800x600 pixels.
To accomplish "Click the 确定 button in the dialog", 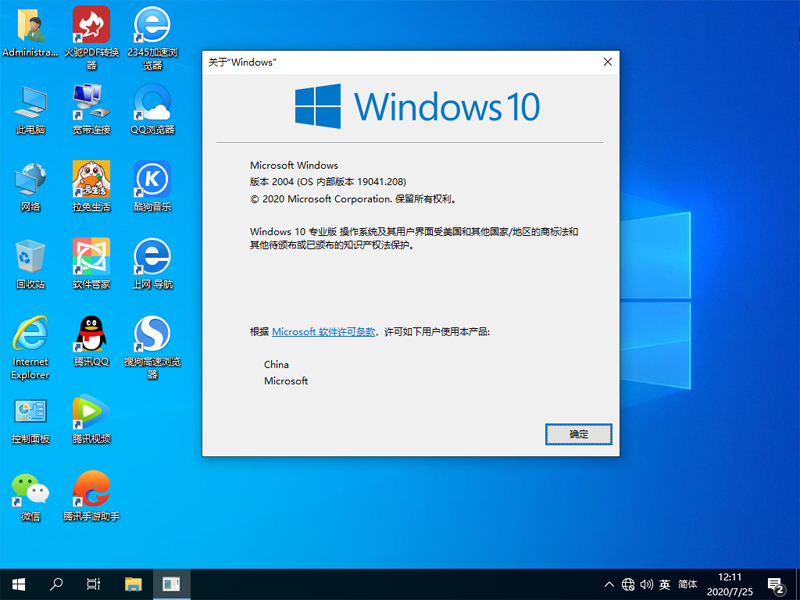I will pos(578,435).
